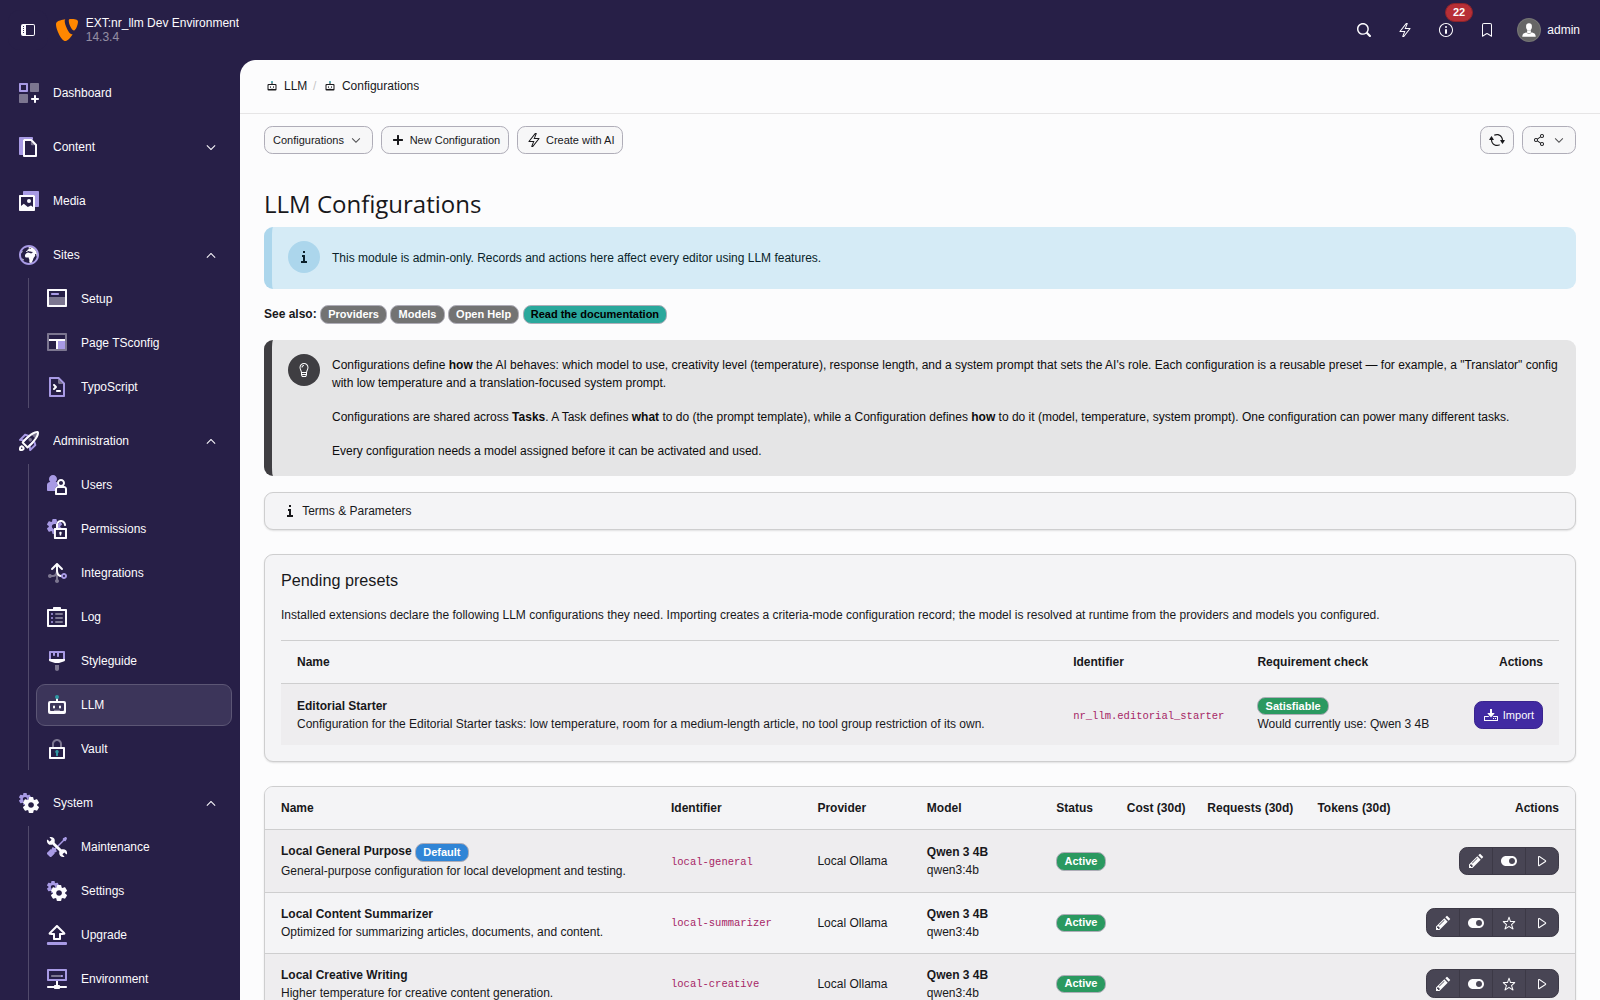Click the reload icon button

1497,140
